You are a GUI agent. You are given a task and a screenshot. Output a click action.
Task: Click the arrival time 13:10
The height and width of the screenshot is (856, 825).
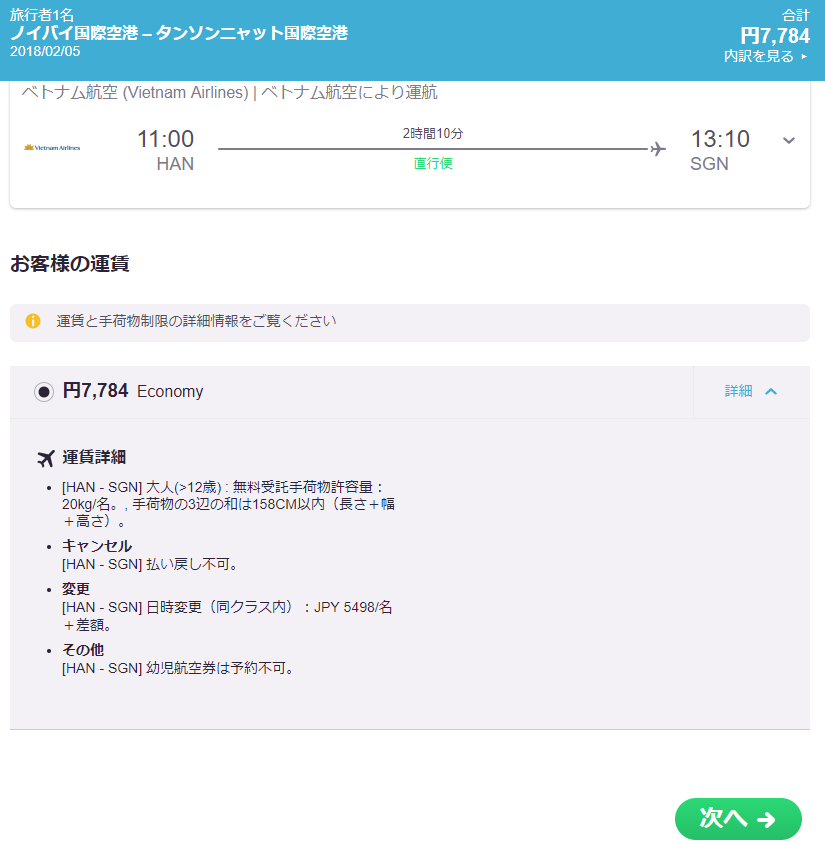click(x=720, y=139)
